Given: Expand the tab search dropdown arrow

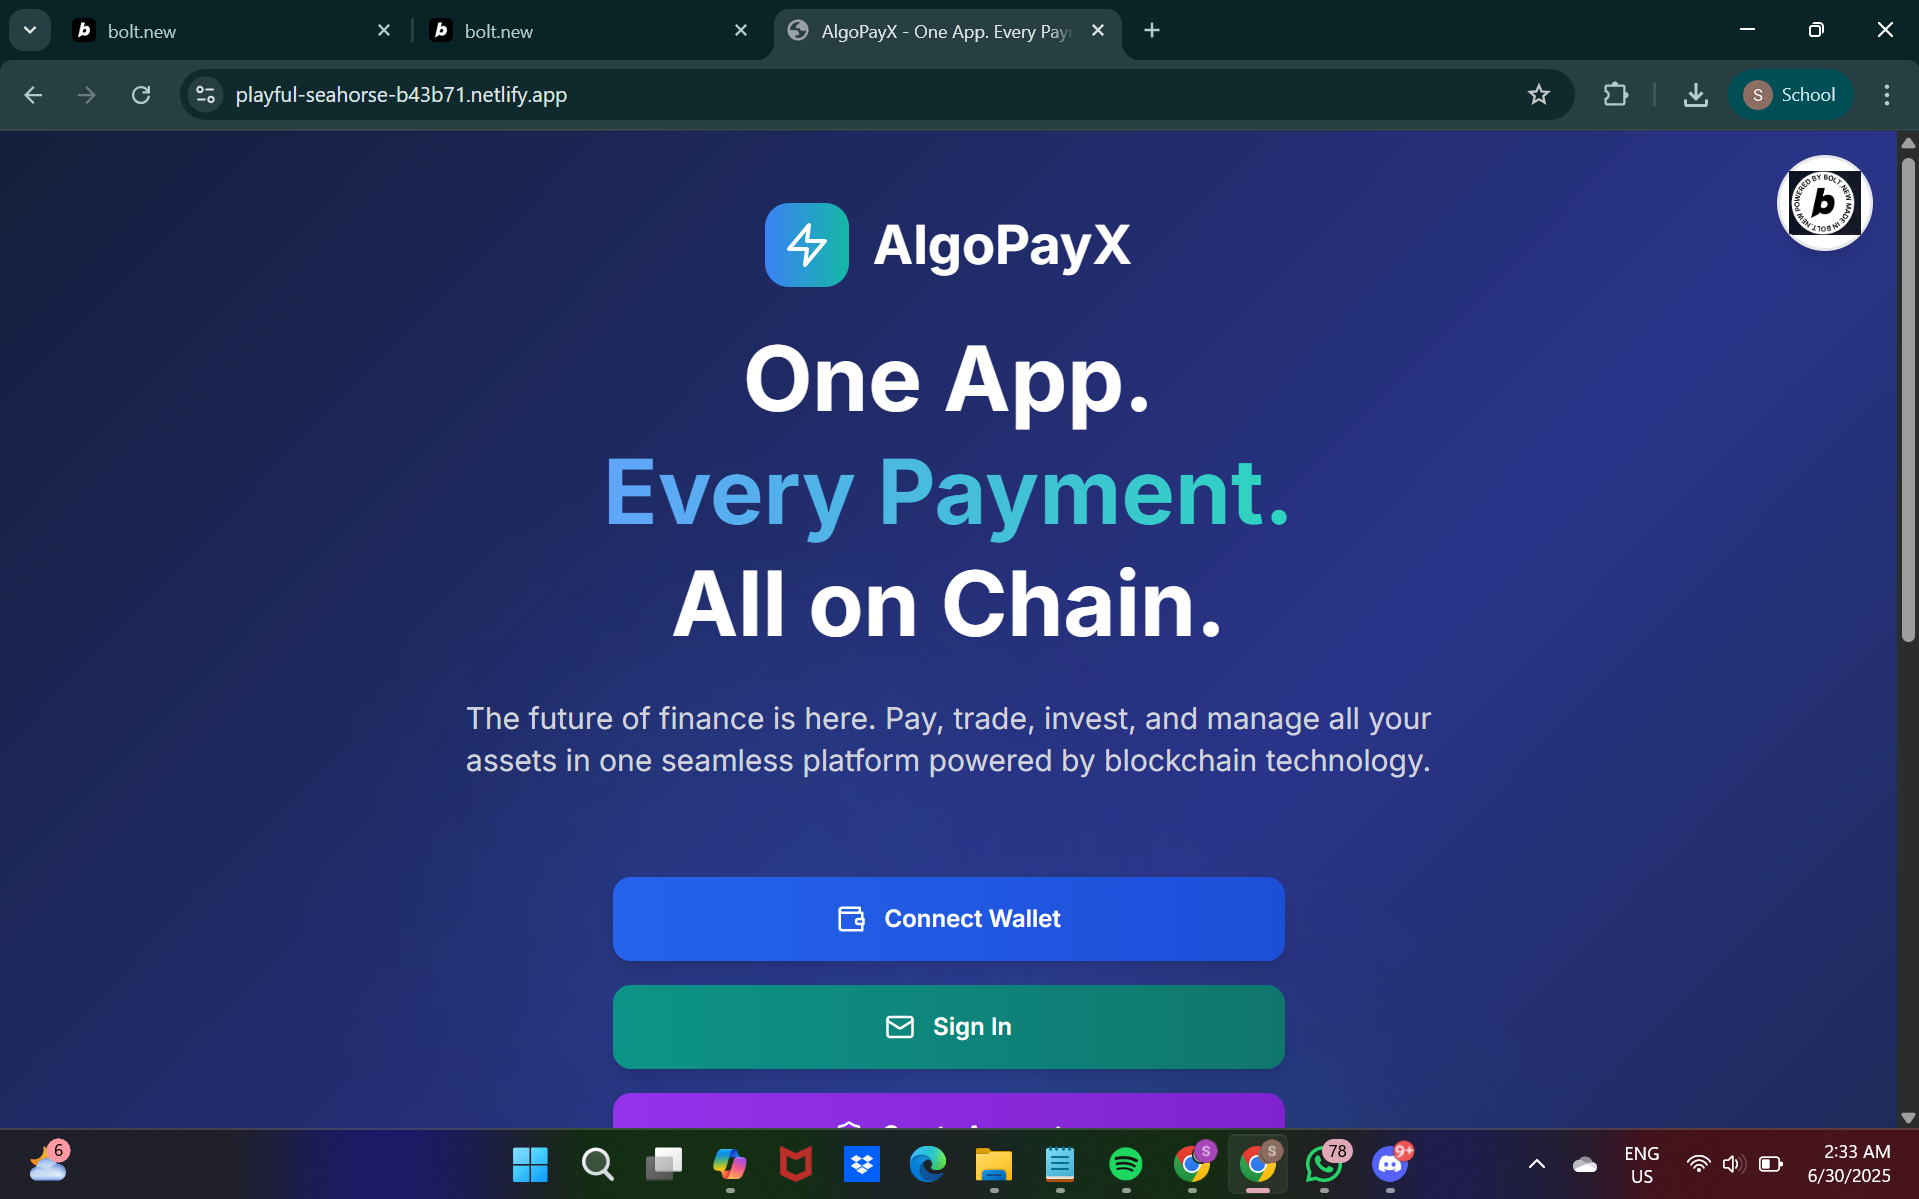Looking at the screenshot, I should (x=30, y=30).
